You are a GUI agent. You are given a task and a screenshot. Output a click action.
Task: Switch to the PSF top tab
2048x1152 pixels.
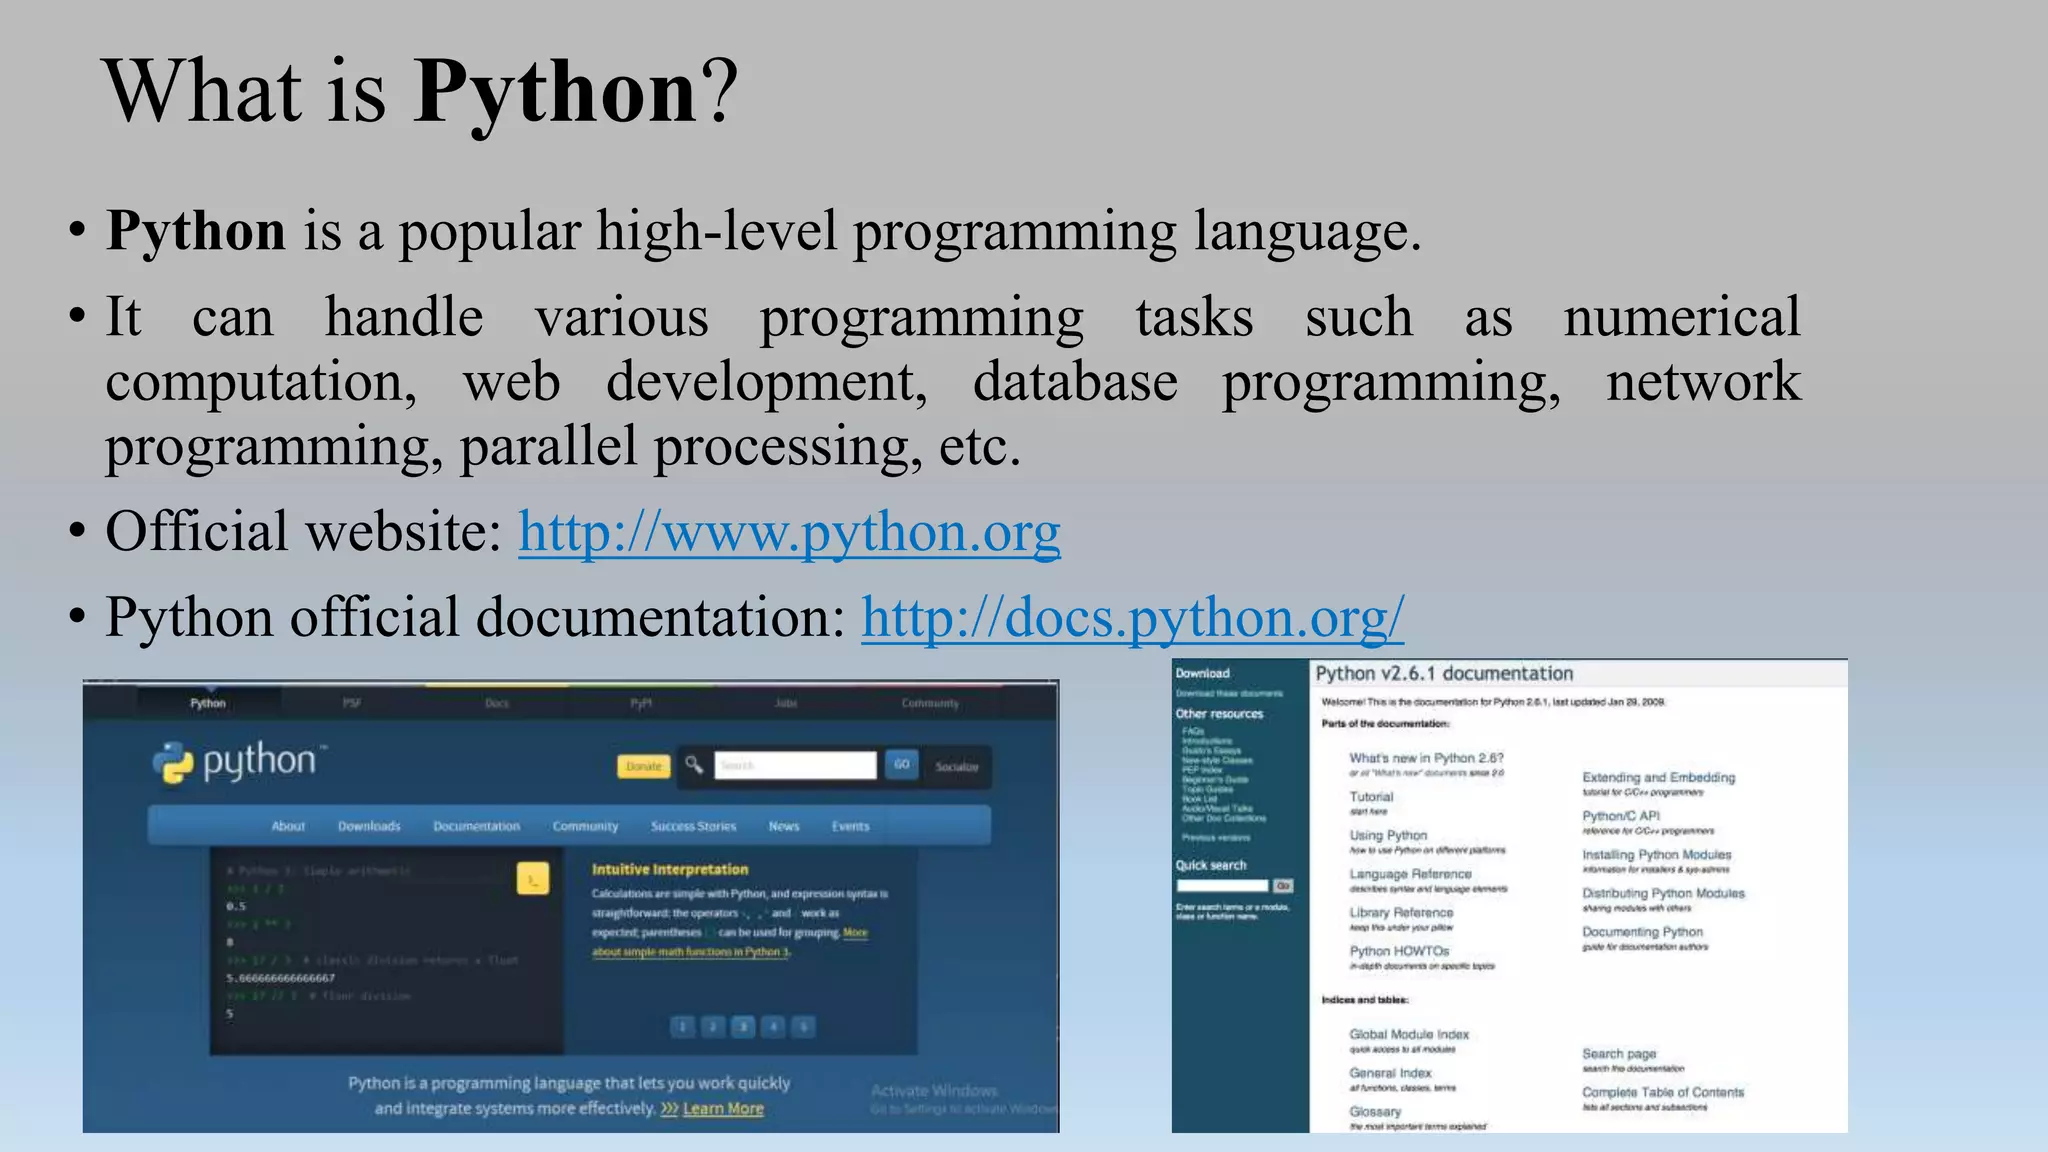[352, 703]
